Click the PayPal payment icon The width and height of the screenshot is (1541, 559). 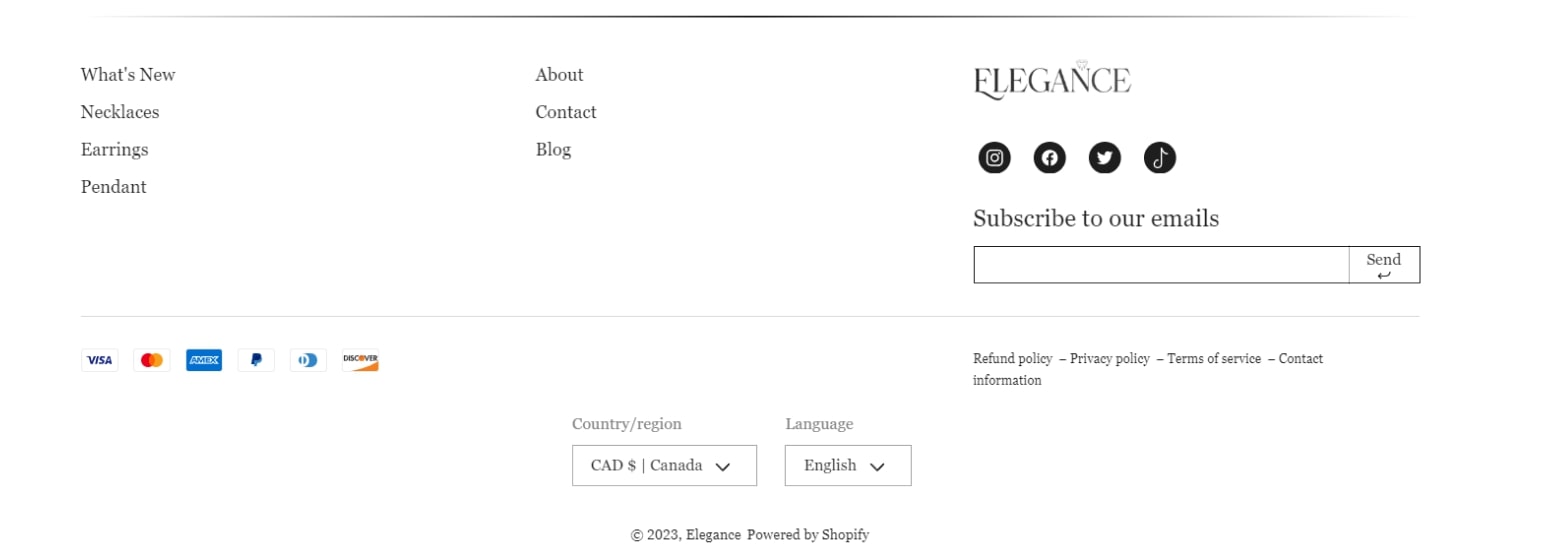tap(256, 360)
